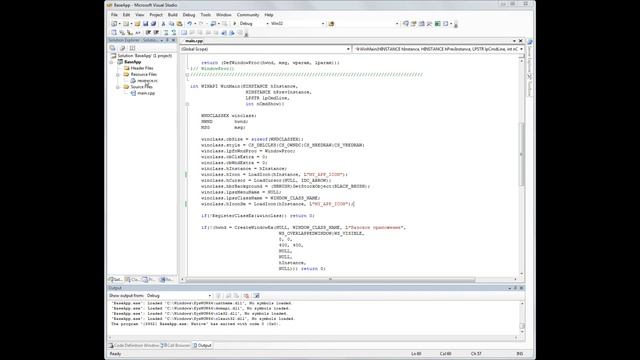Open the View menu
This screenshot has width=640, height=360.
(140, 15)
